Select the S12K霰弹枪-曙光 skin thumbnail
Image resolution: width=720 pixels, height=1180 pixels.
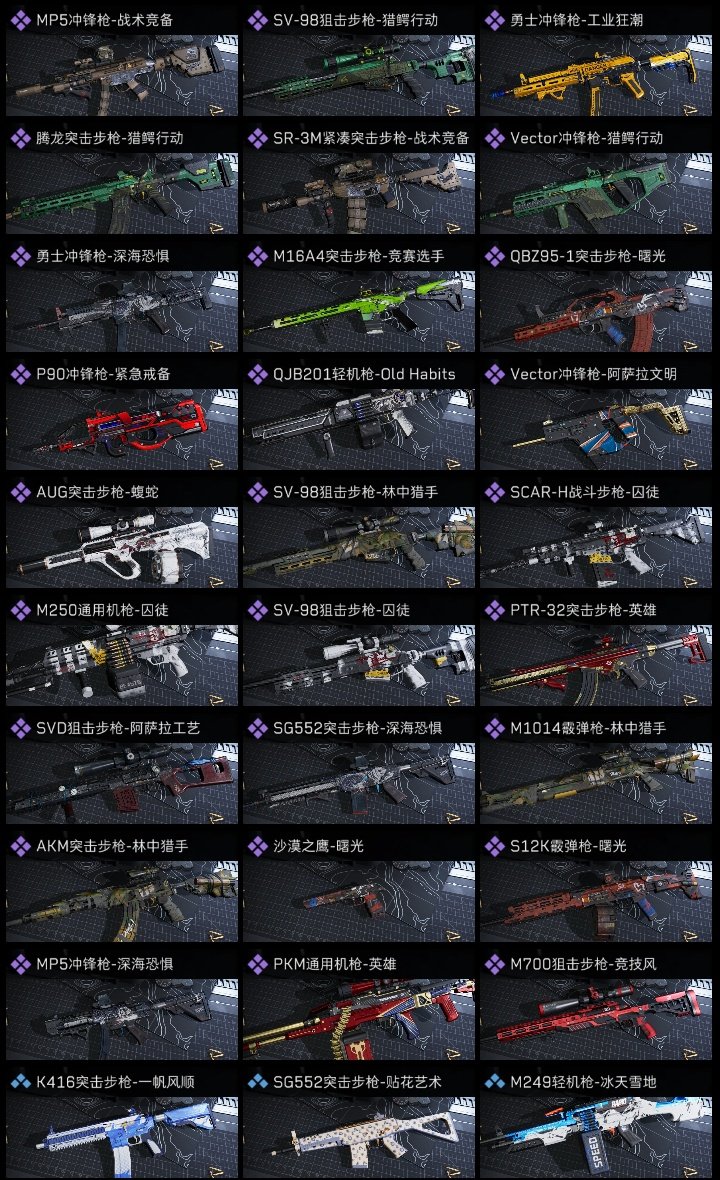click(x=596, y=902)
